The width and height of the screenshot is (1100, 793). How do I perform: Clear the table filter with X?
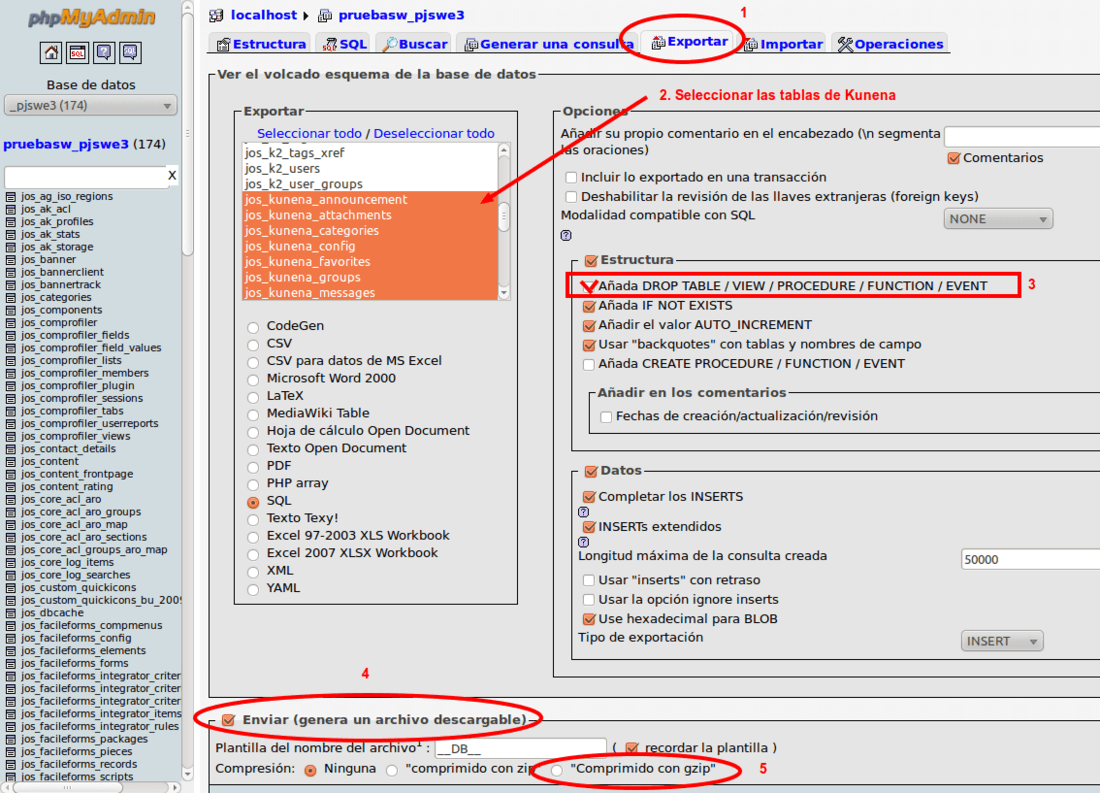[172, 175]
